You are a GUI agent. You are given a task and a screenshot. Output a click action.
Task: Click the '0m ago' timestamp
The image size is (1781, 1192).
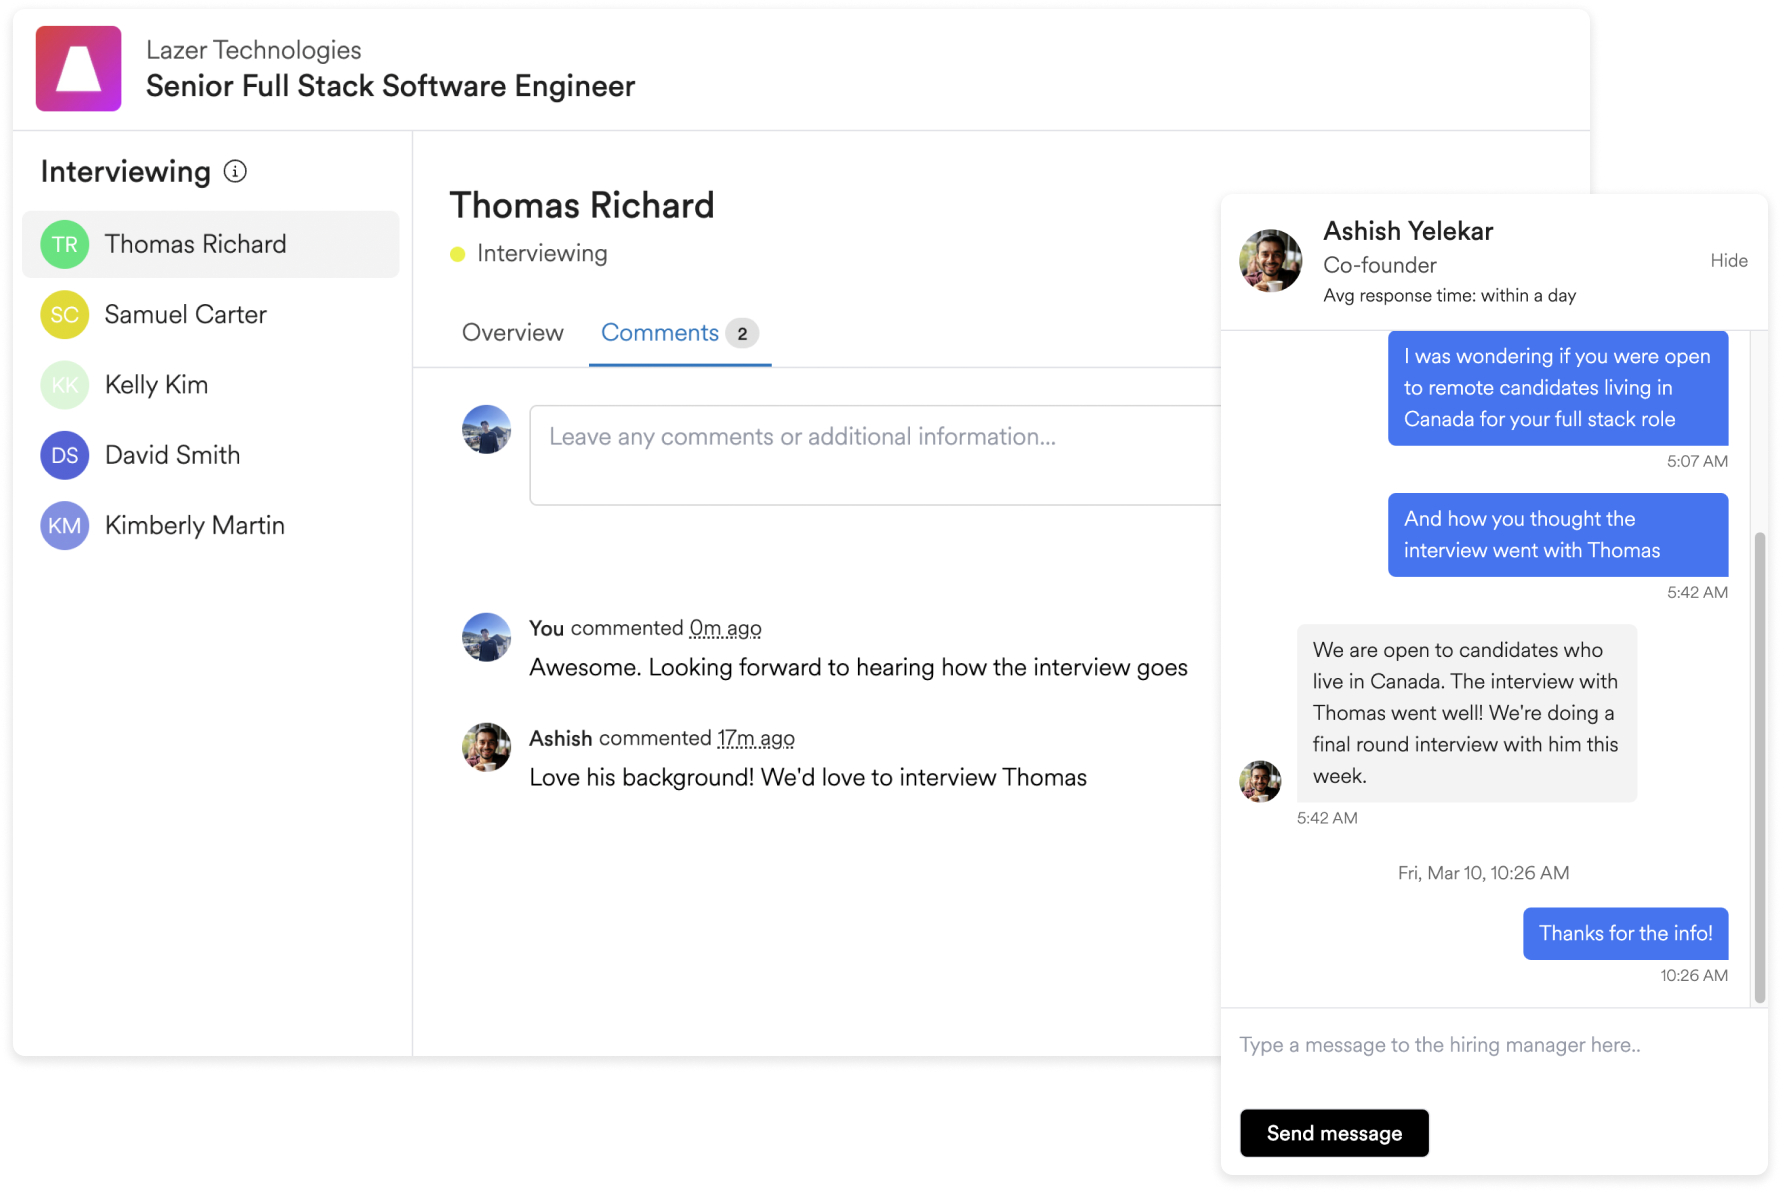[726, 629]
